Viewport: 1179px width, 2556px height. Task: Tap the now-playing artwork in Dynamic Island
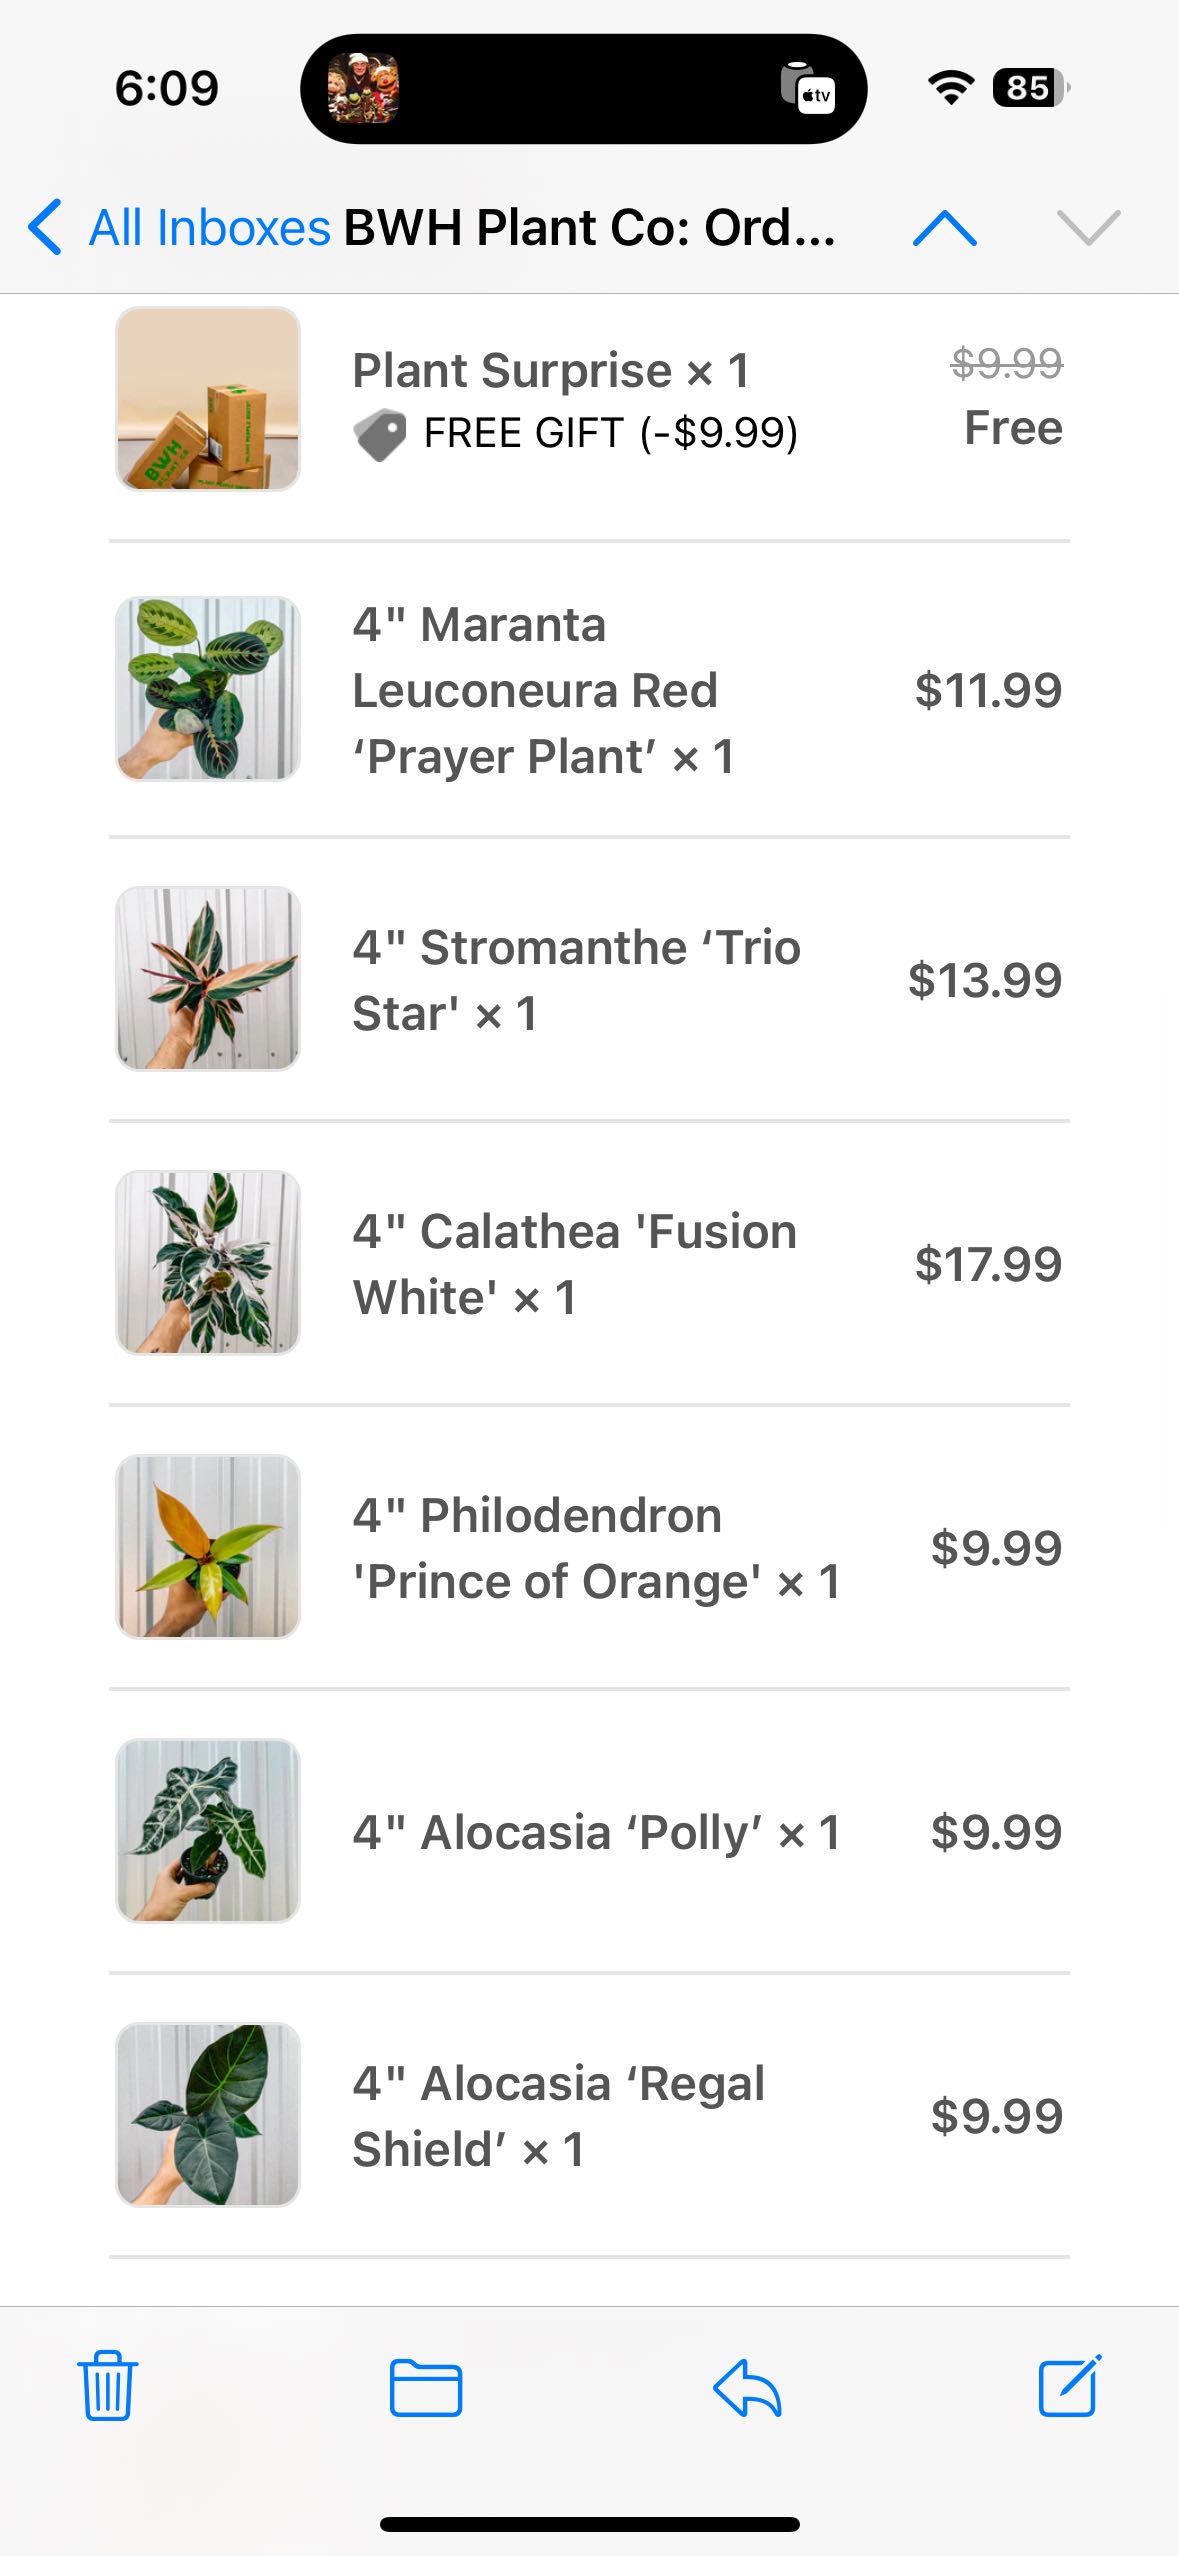[363, 89]
